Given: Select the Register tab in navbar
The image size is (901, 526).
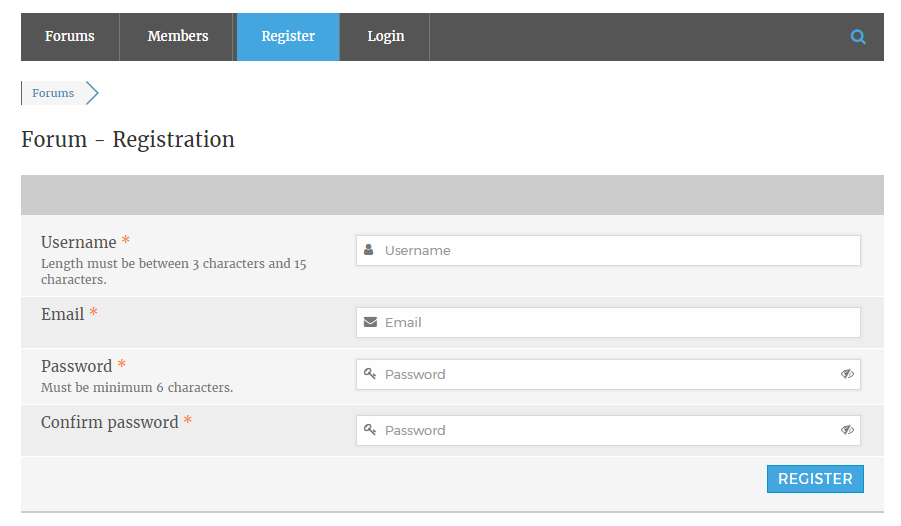Looking at the screenshot, I should pos(288,37).
